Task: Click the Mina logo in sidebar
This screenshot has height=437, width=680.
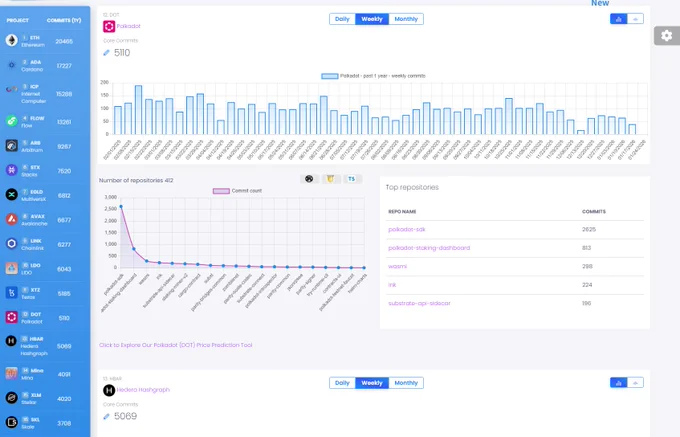Action: coord(12,373)
